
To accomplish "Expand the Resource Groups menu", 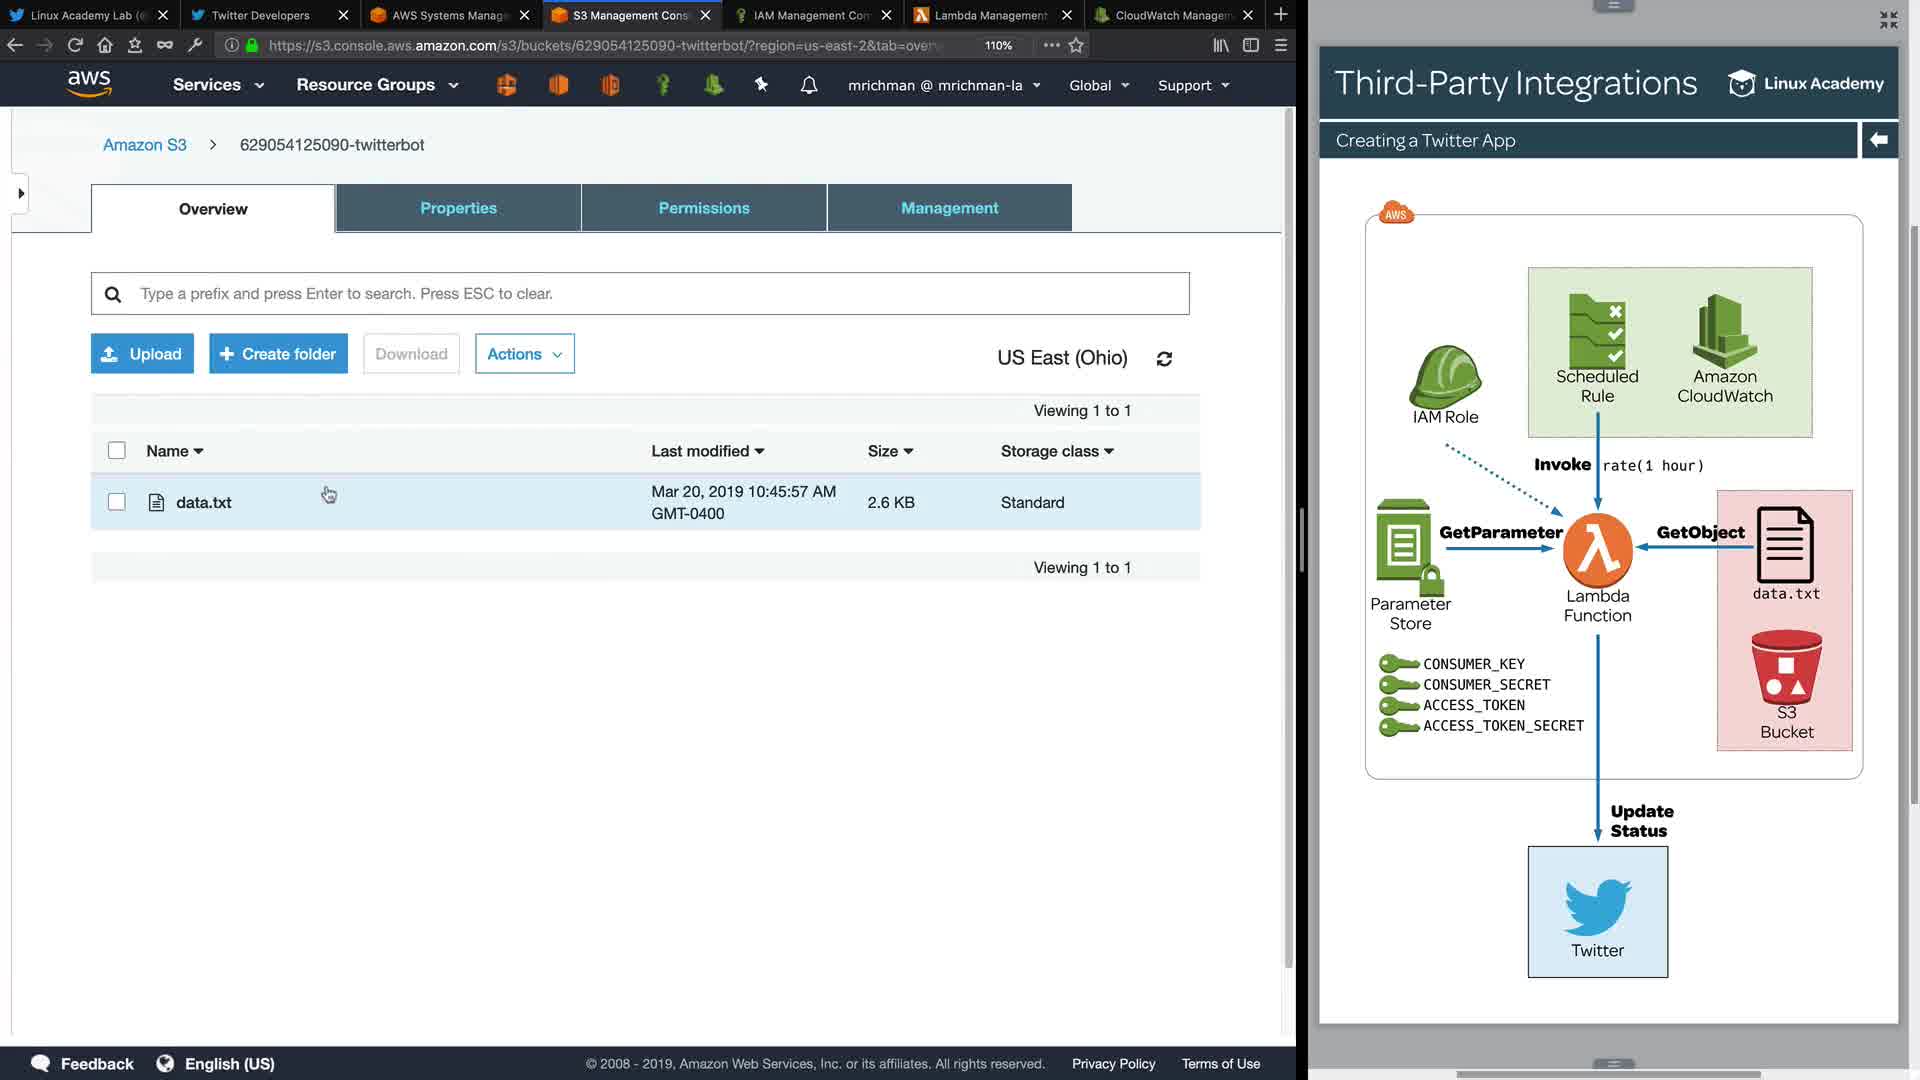I will pos(377,85).
